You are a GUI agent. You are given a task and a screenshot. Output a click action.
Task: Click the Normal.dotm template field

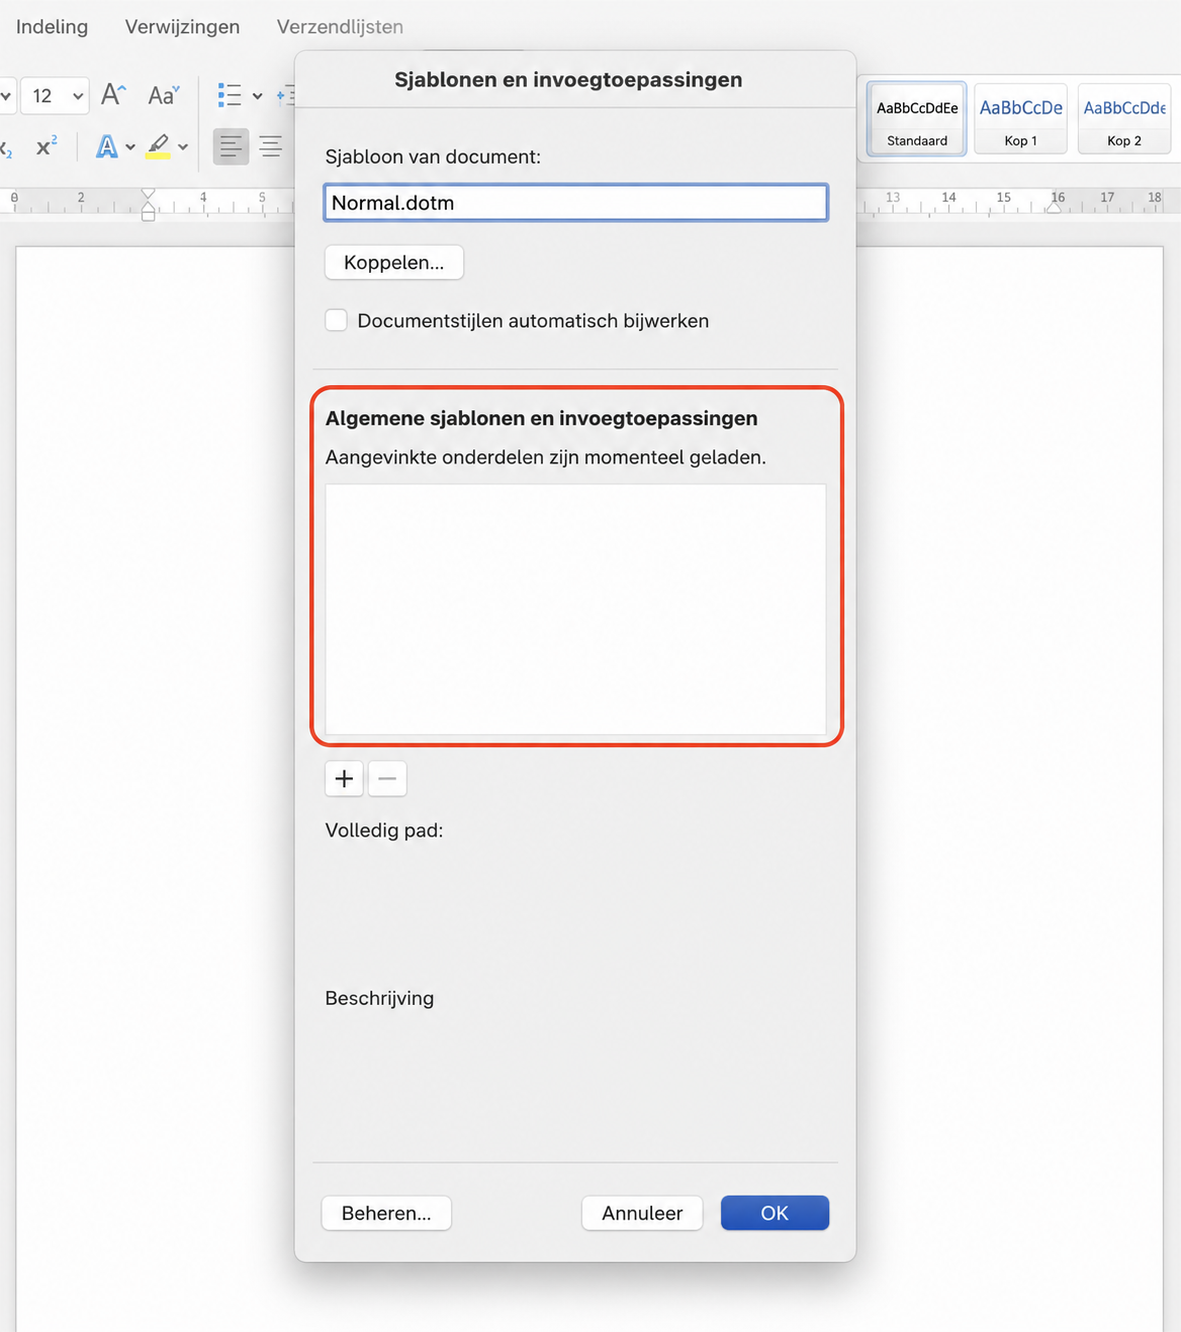(x=576, y=203)
